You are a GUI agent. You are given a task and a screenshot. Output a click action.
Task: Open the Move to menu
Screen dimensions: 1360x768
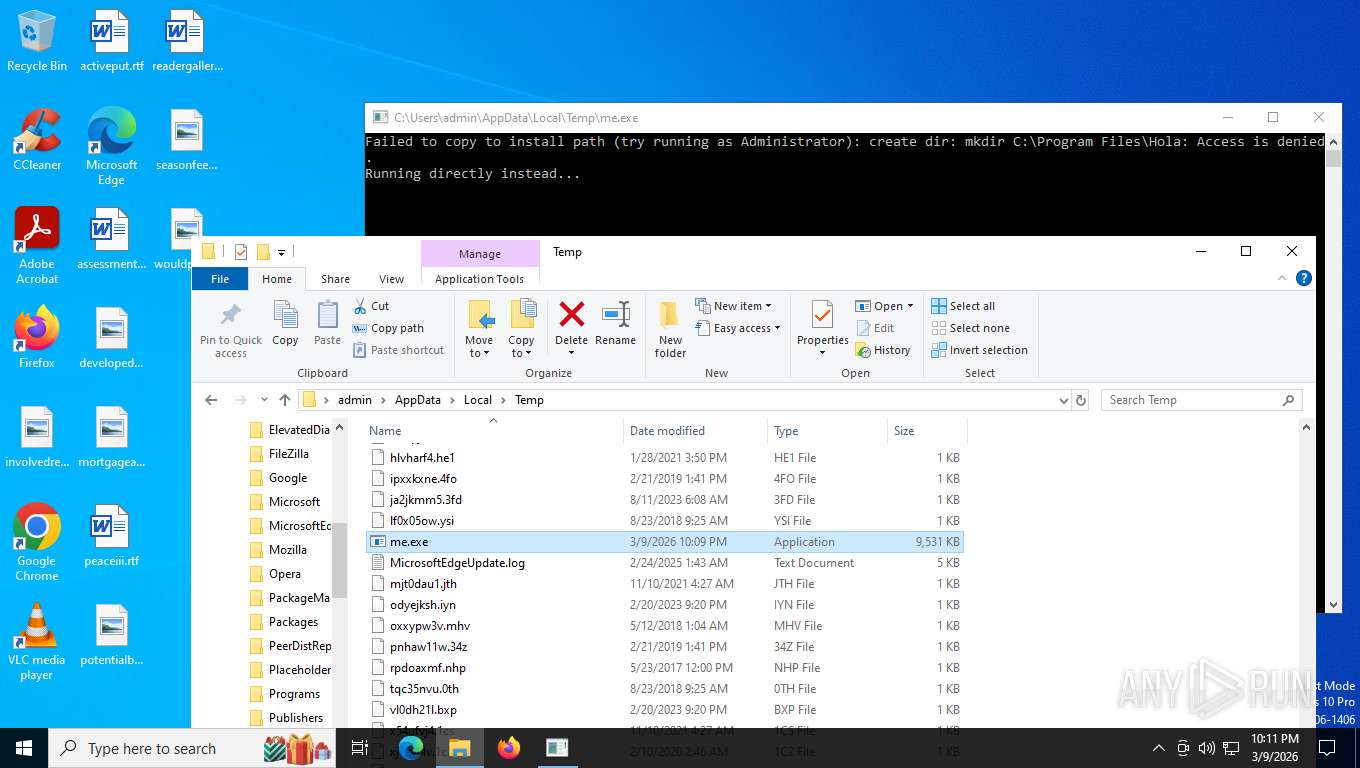[479, 329]
